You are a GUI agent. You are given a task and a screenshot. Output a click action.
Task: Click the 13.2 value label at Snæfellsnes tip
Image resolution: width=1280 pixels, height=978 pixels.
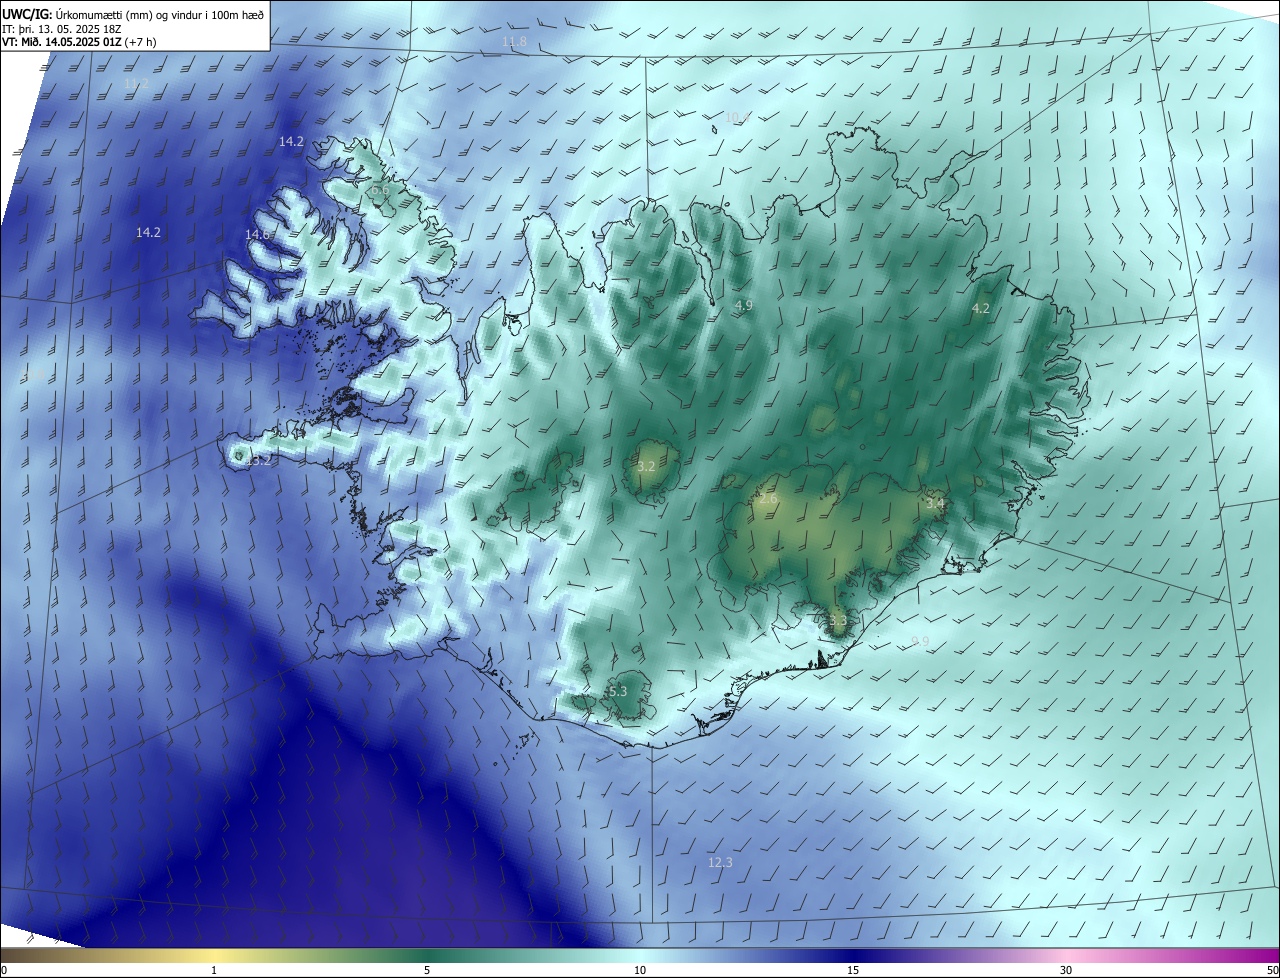[x=259, y=461]
